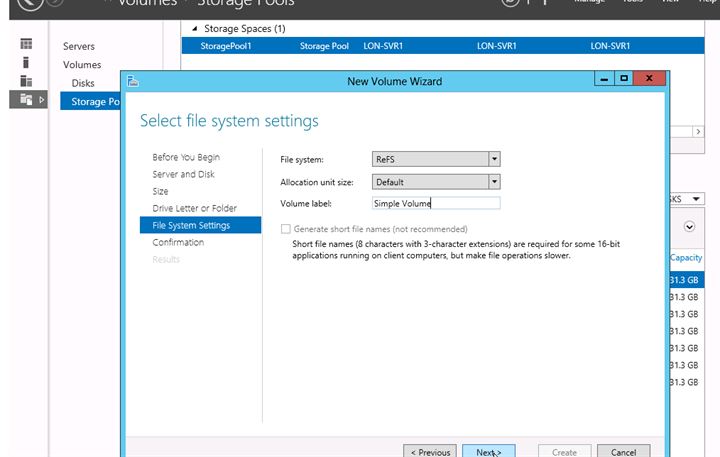This screenshot has width=720, height=457.
Task: Click the Dashboard icon in left sidebar
Action: [26, 44]
